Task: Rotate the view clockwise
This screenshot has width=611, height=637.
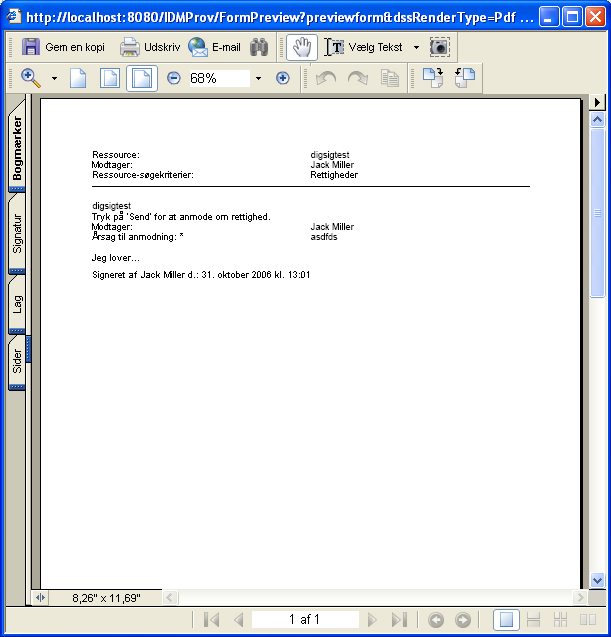Action: pos(433,78)
